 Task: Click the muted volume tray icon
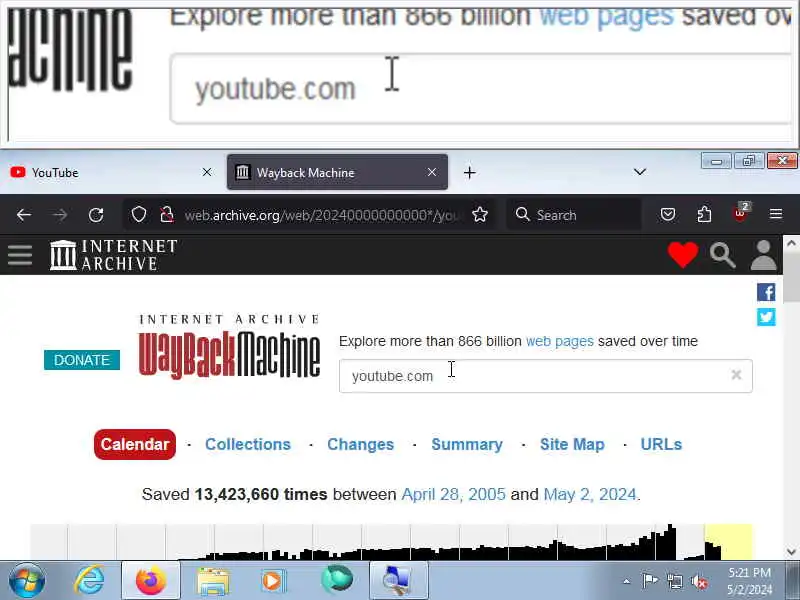[x=699, y=581]
